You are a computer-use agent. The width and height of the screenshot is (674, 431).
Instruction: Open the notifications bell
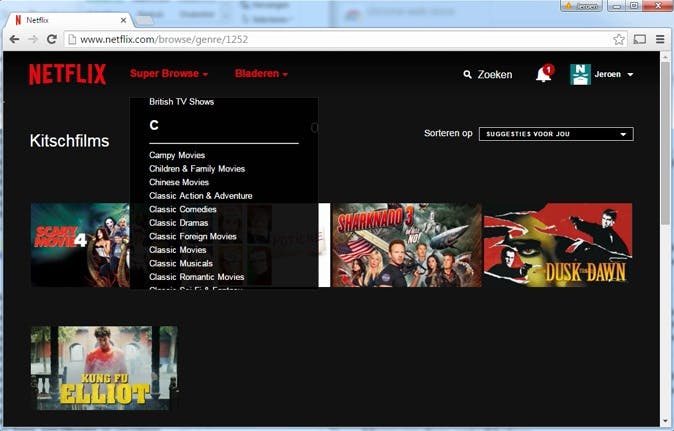544,74
